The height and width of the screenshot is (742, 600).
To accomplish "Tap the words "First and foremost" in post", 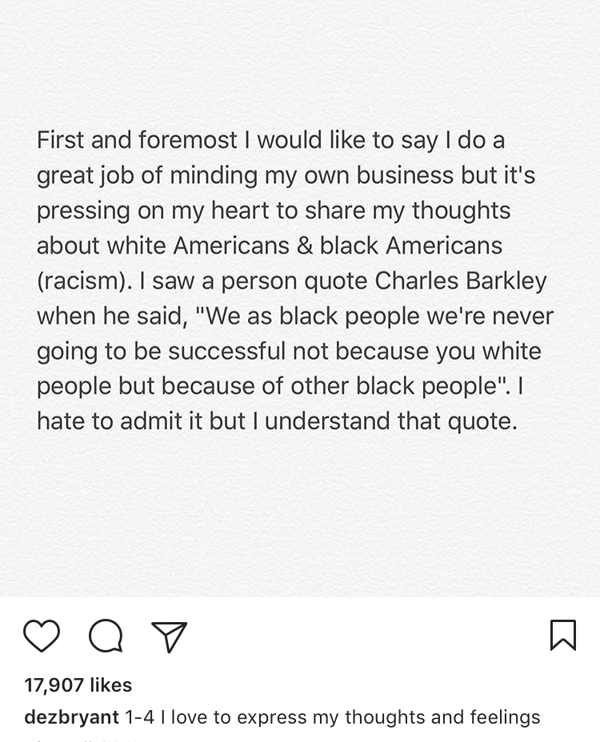I will point(137,140).
